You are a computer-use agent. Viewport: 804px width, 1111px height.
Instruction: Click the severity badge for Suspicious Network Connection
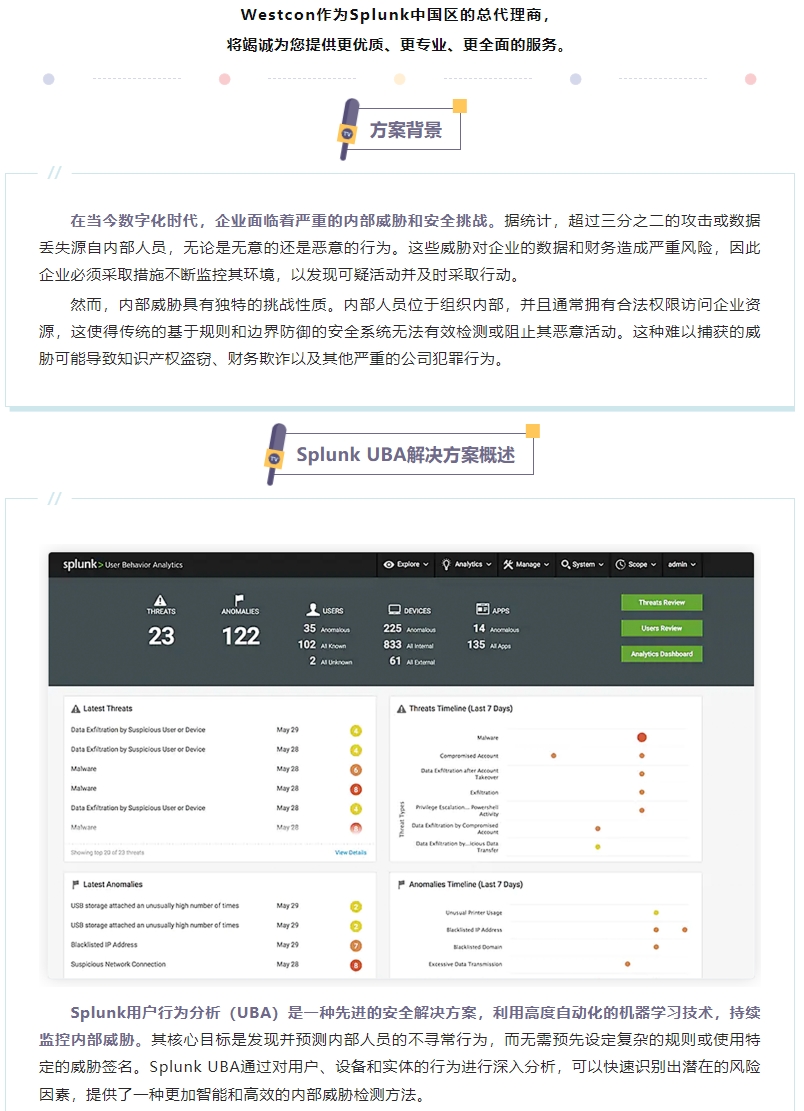coord(356,965)
